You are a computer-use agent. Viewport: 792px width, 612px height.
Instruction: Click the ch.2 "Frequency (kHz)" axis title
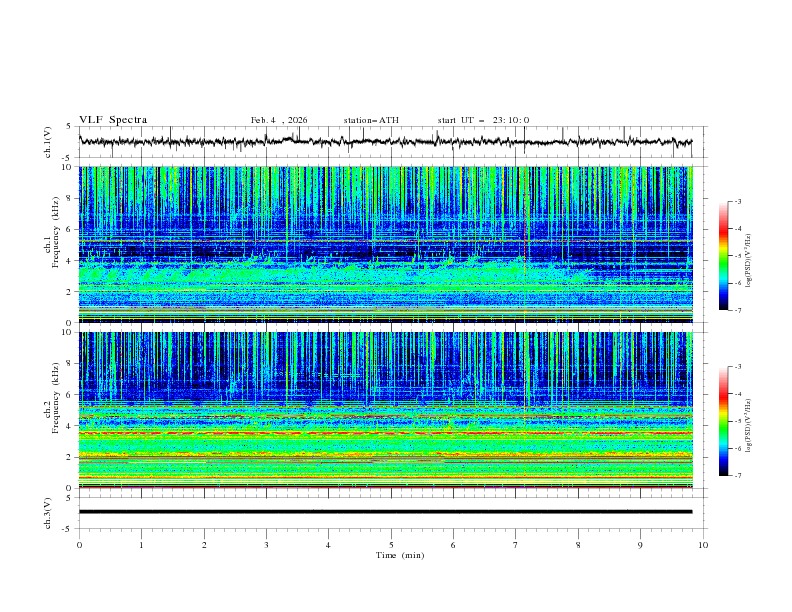(56, 398)
